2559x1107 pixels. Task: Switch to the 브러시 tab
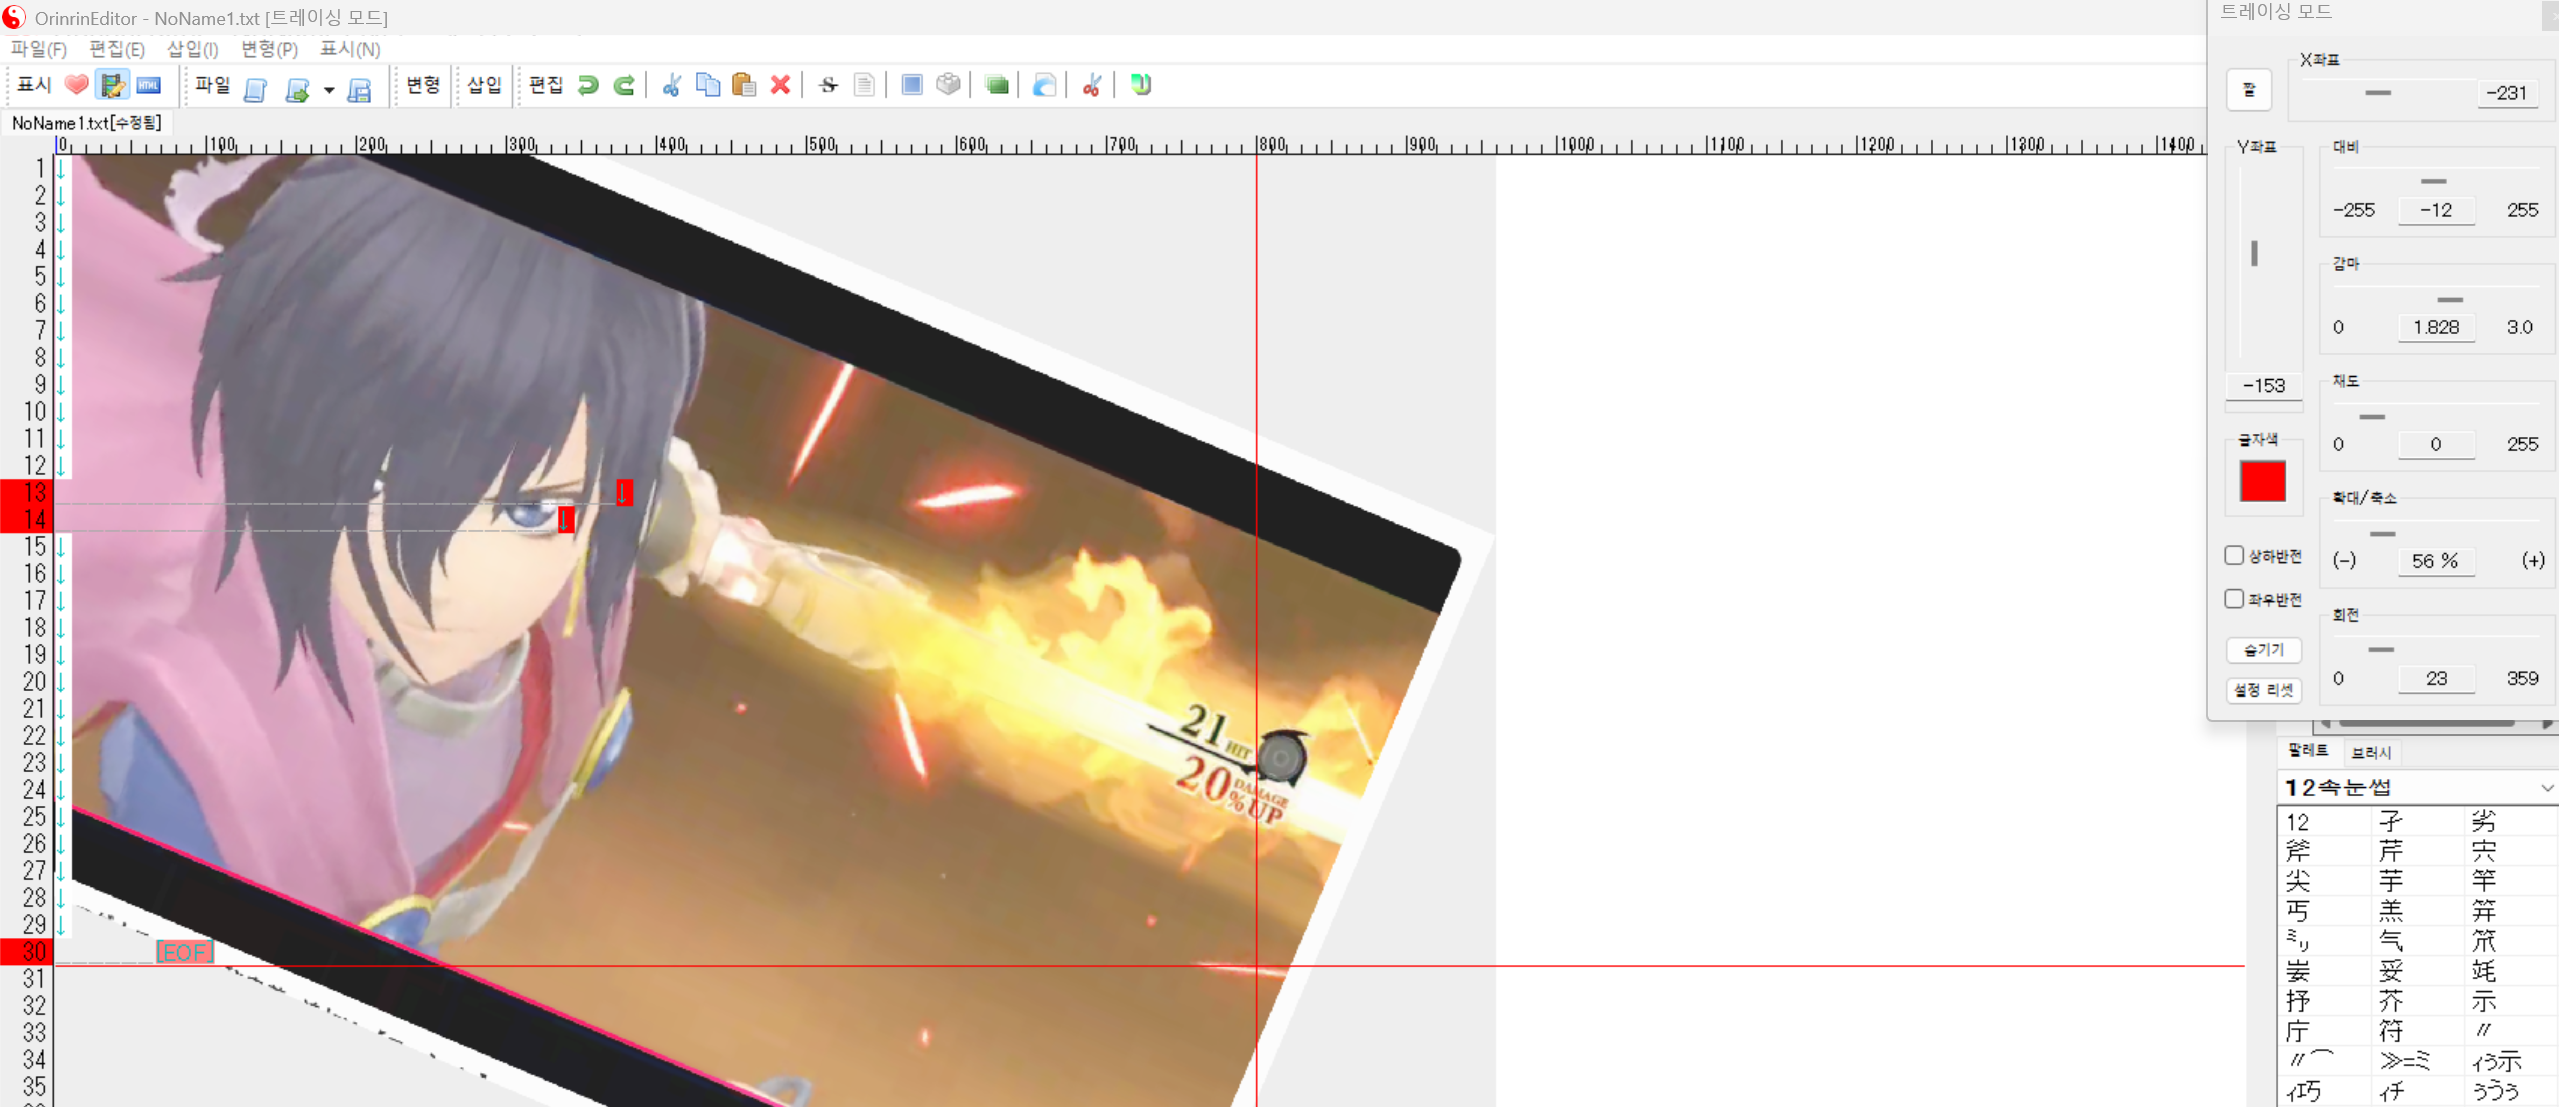tap(2371, 752)
